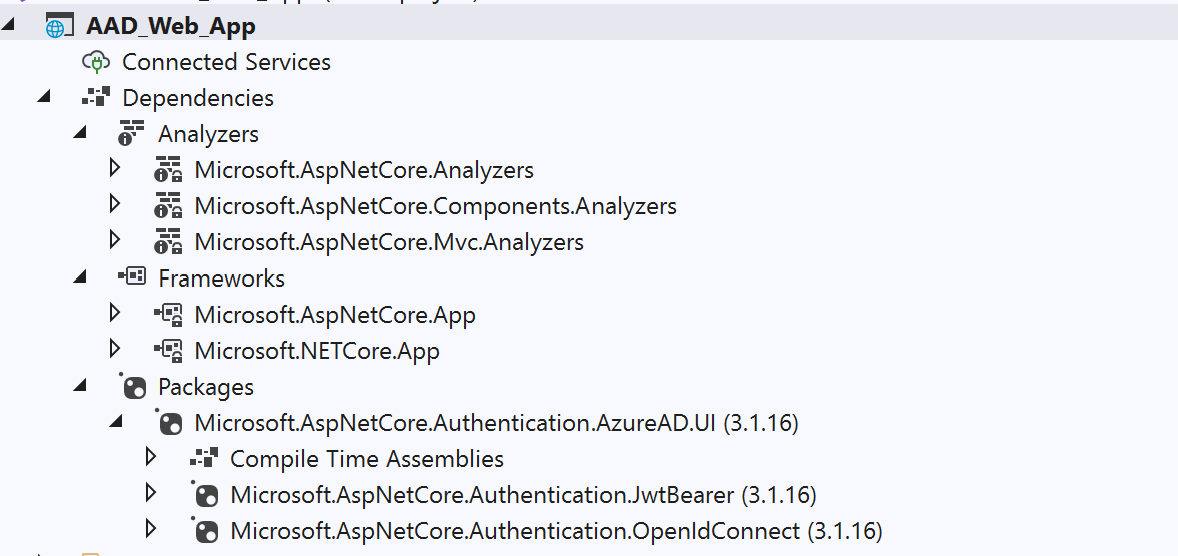Image resolution: width=1178 pixels, height=556 pixels.
Task: Expand the JwtBearer package node
Action: 150,492
